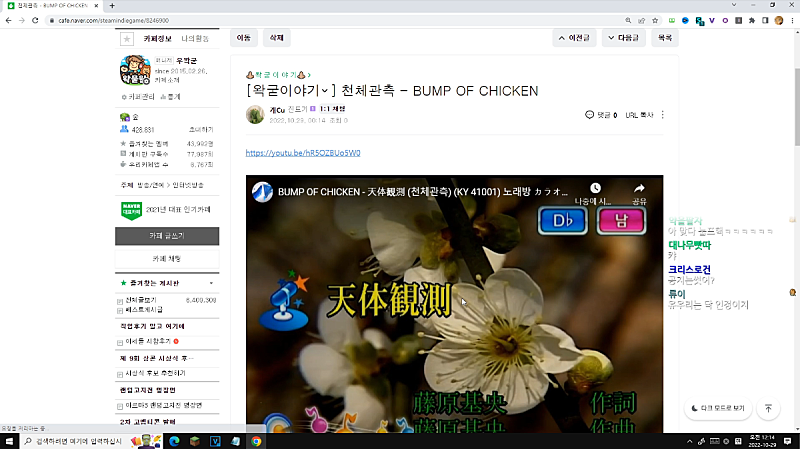The width and height of the screenshot is (800, 449).
Task: Click the 초대하기 invite link
Action: 201,130
